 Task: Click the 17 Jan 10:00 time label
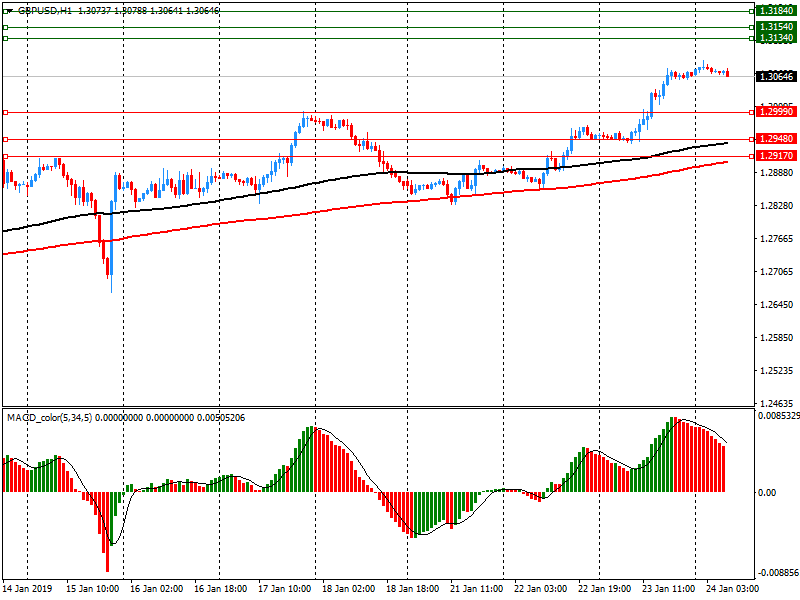point(284,588)
